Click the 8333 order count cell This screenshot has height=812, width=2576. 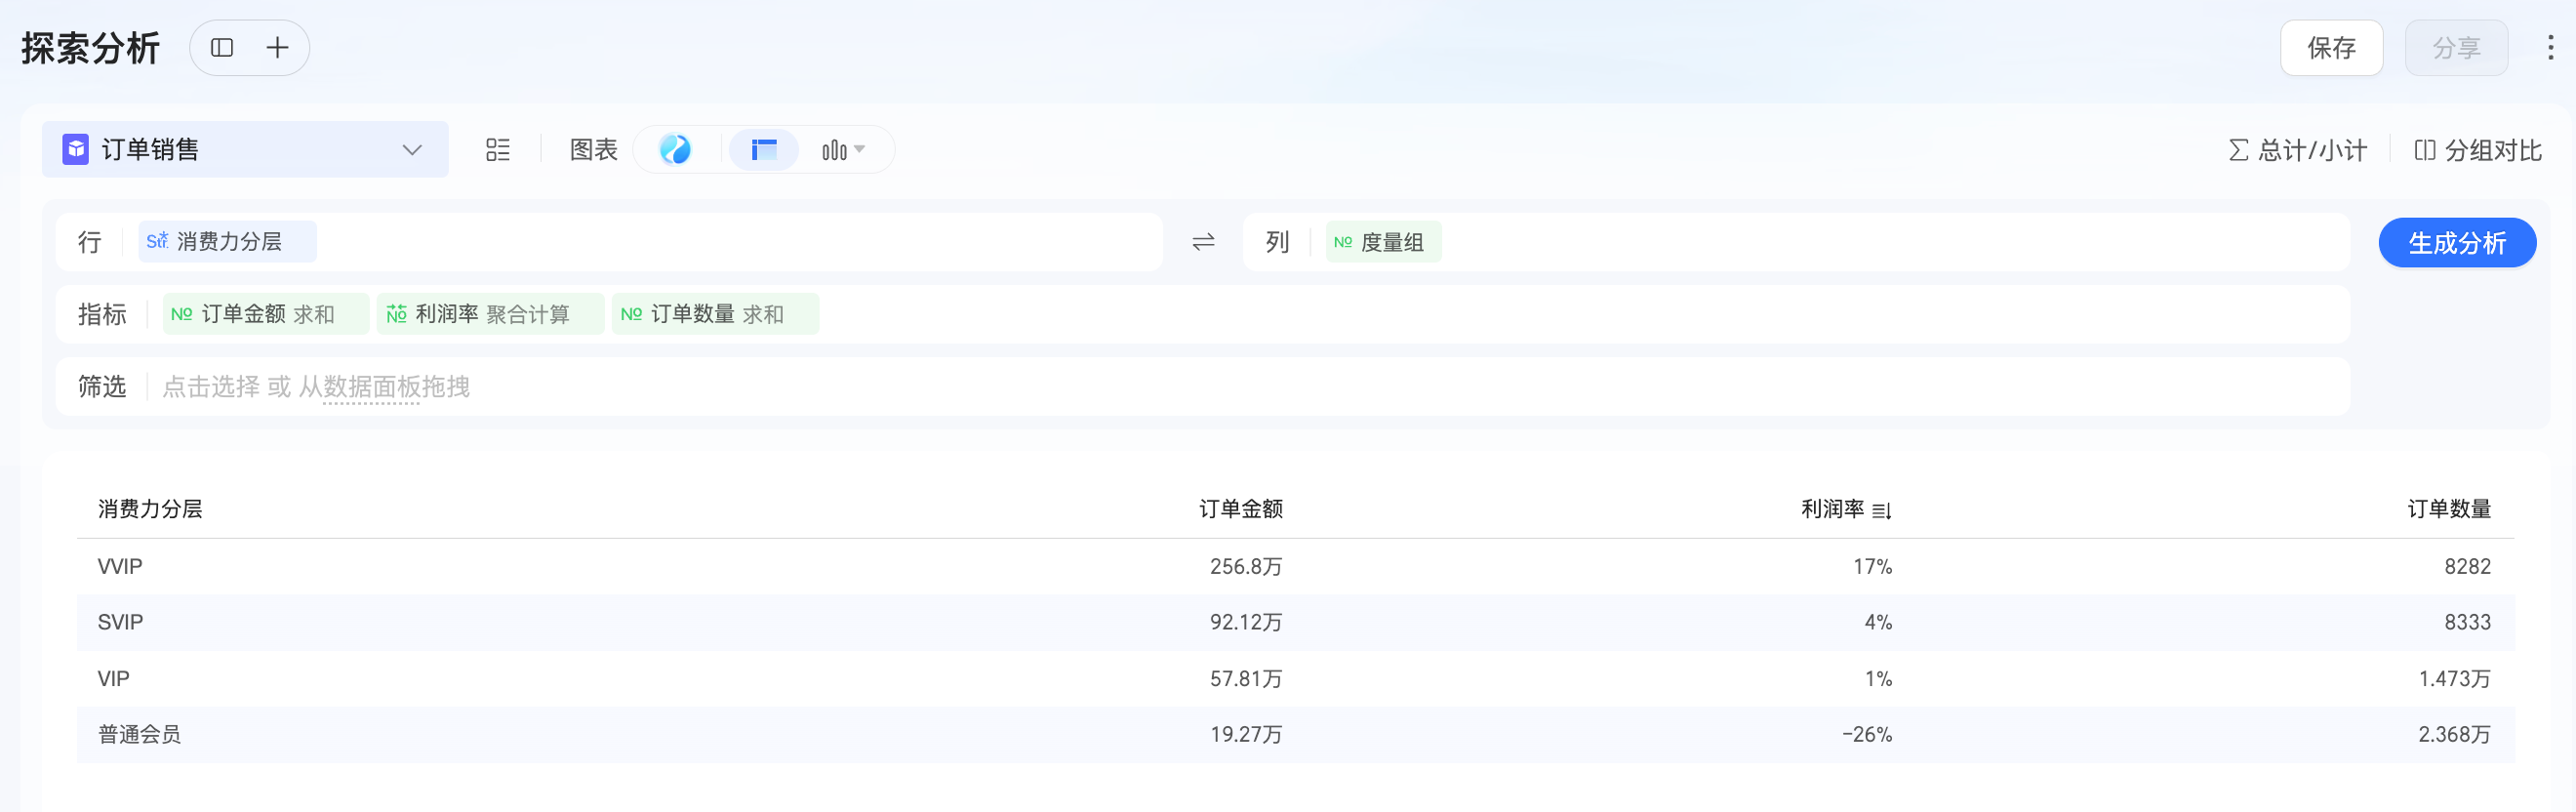(2467, 623)
